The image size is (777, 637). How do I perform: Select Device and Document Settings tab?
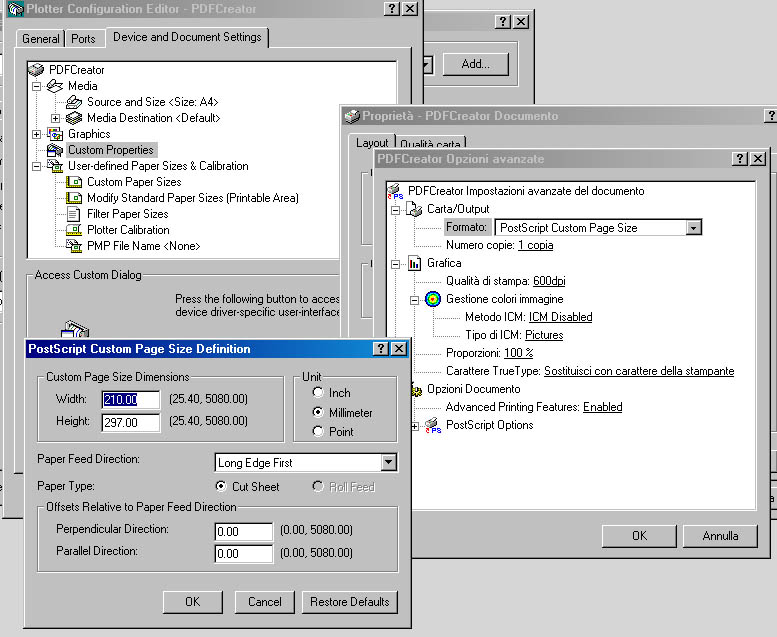[x=187, y=37]
